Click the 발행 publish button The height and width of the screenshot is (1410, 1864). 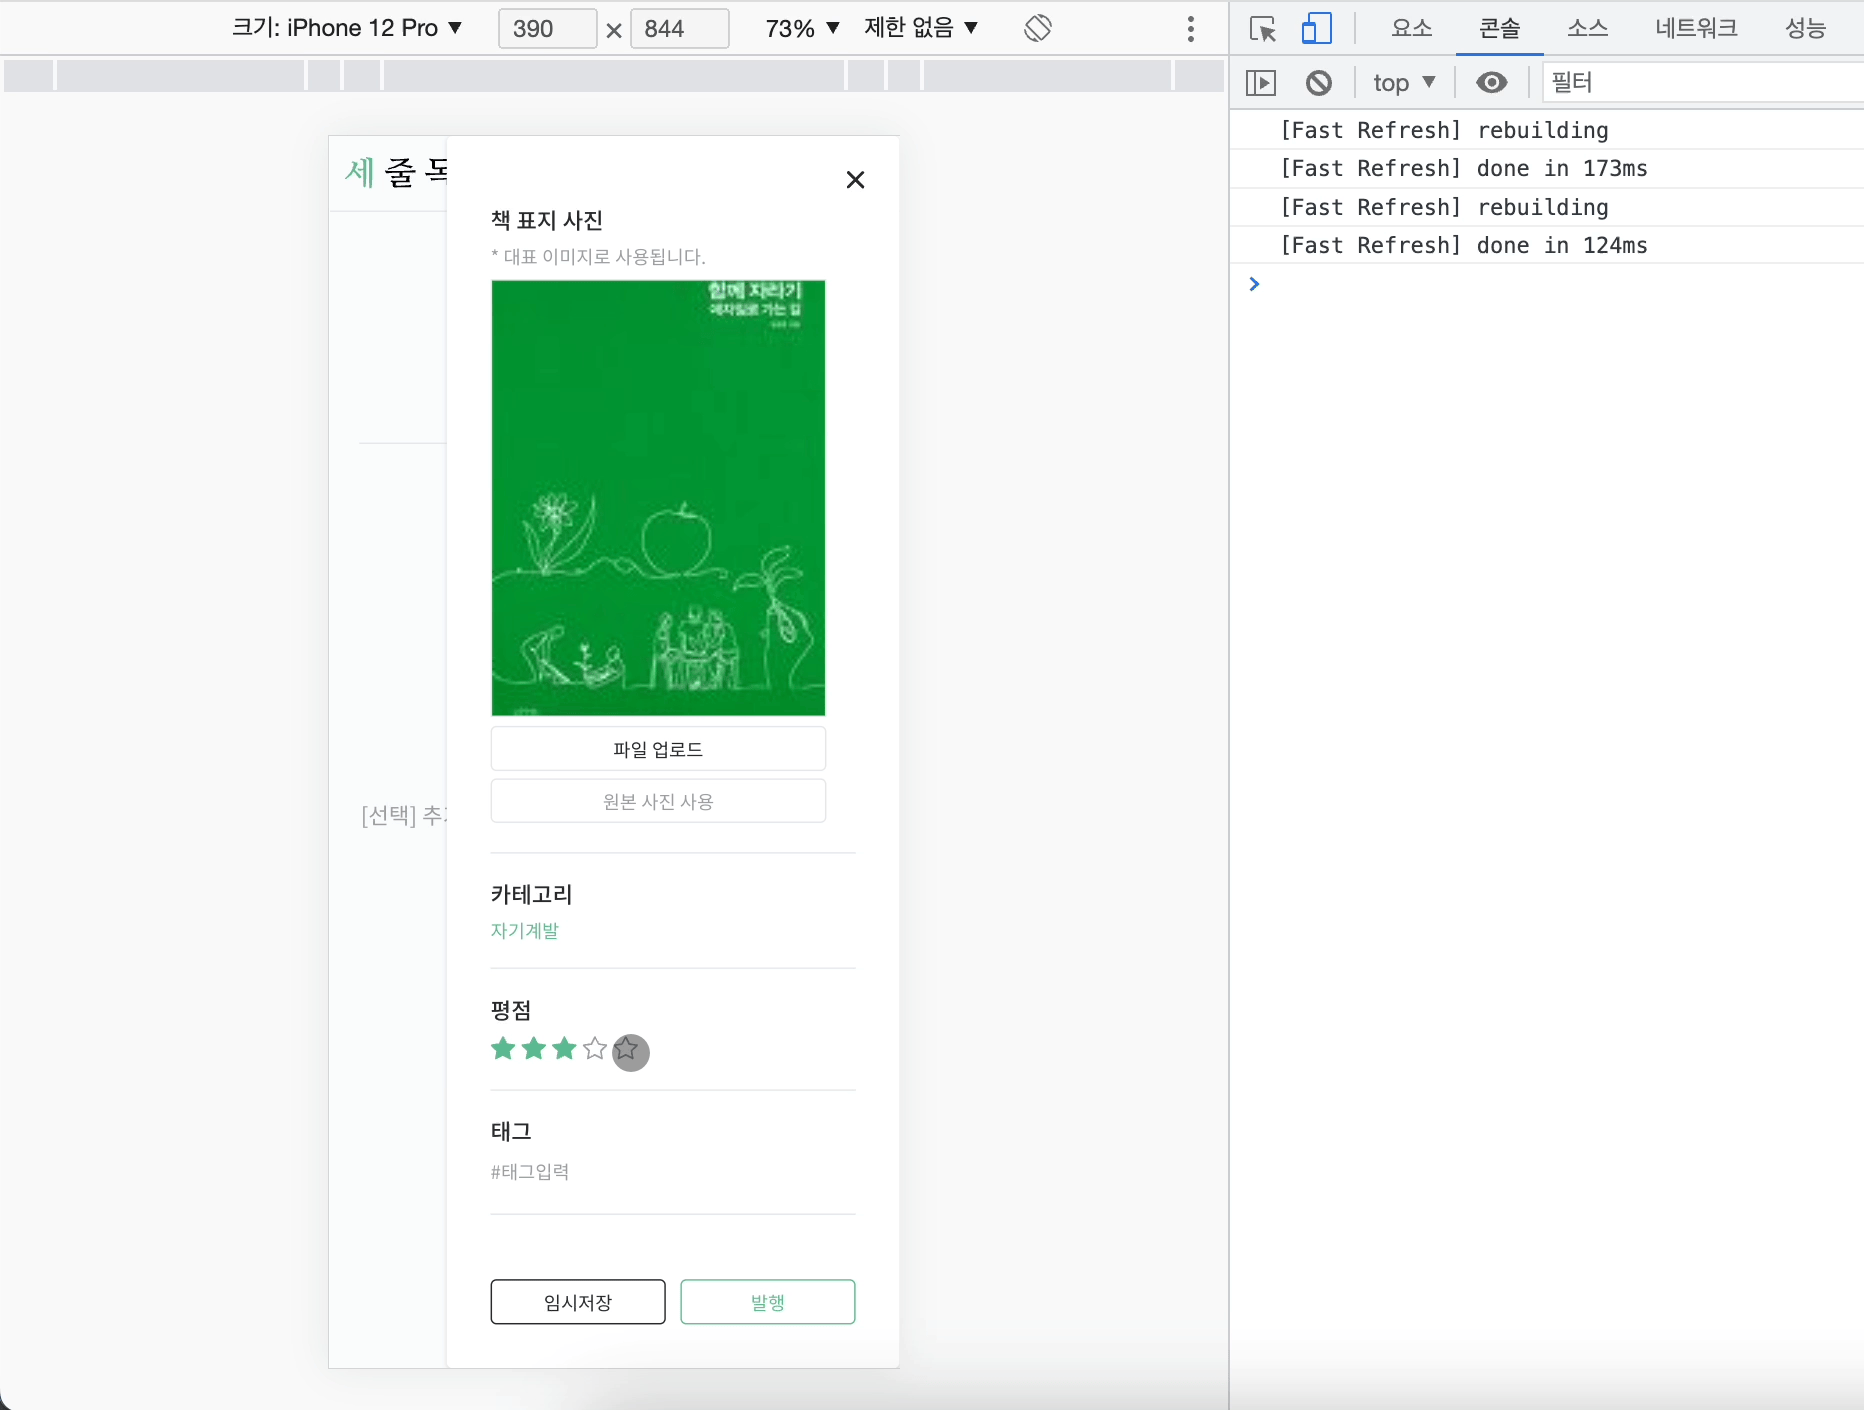(x=768, y=1302)
